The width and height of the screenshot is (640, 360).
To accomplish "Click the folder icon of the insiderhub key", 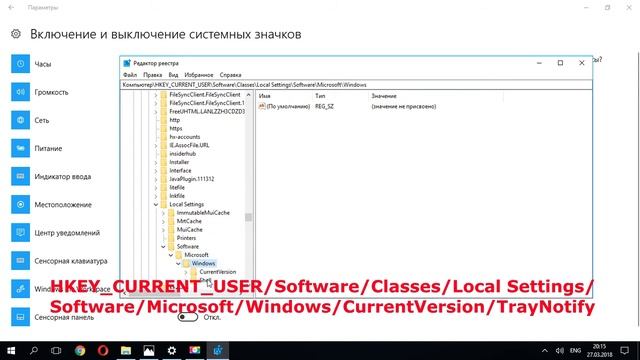I will (x=164, y=153).
